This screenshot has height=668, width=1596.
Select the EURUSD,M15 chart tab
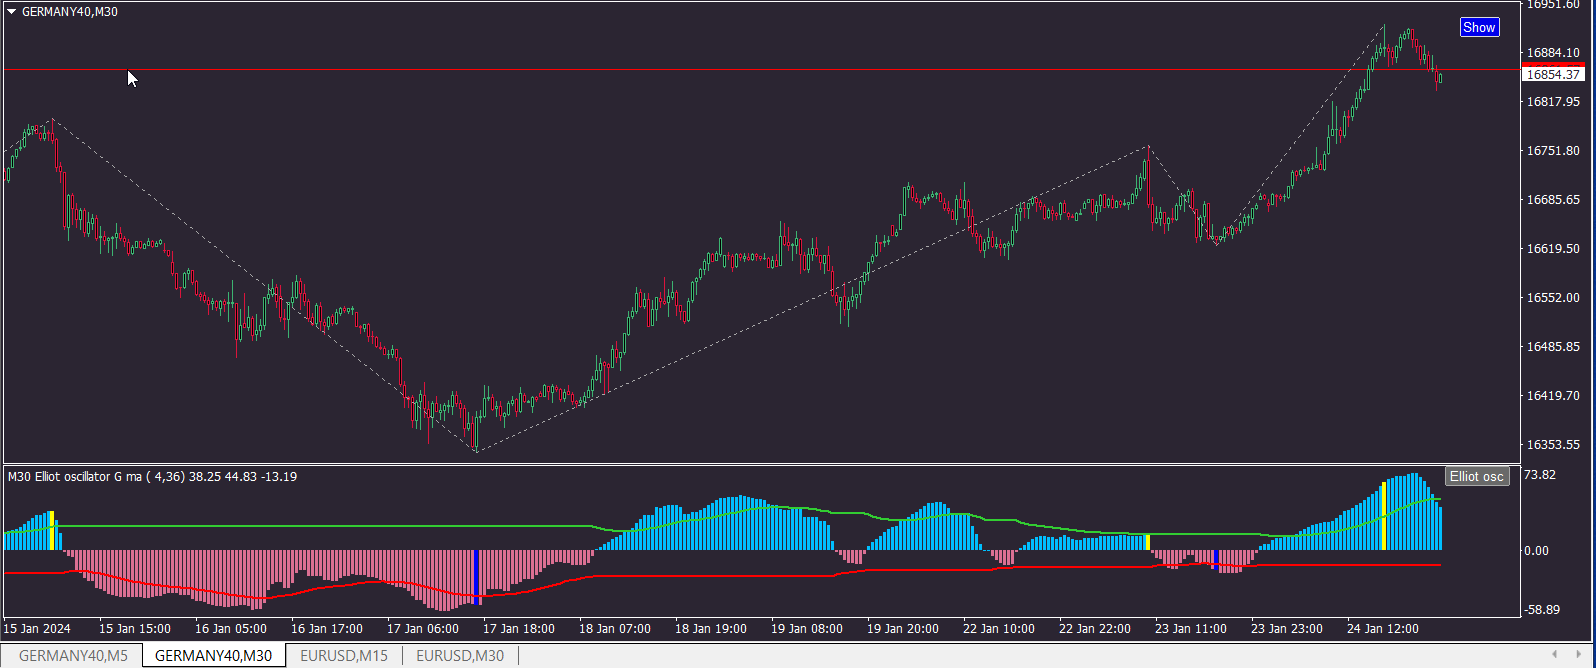pos(344,656)
